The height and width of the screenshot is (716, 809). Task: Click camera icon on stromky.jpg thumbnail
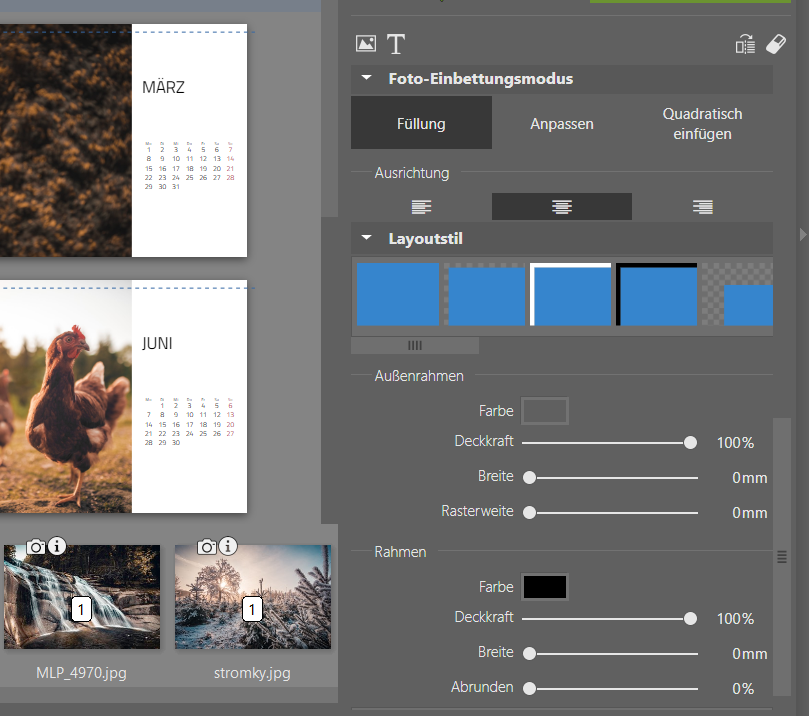pos(207,546)
